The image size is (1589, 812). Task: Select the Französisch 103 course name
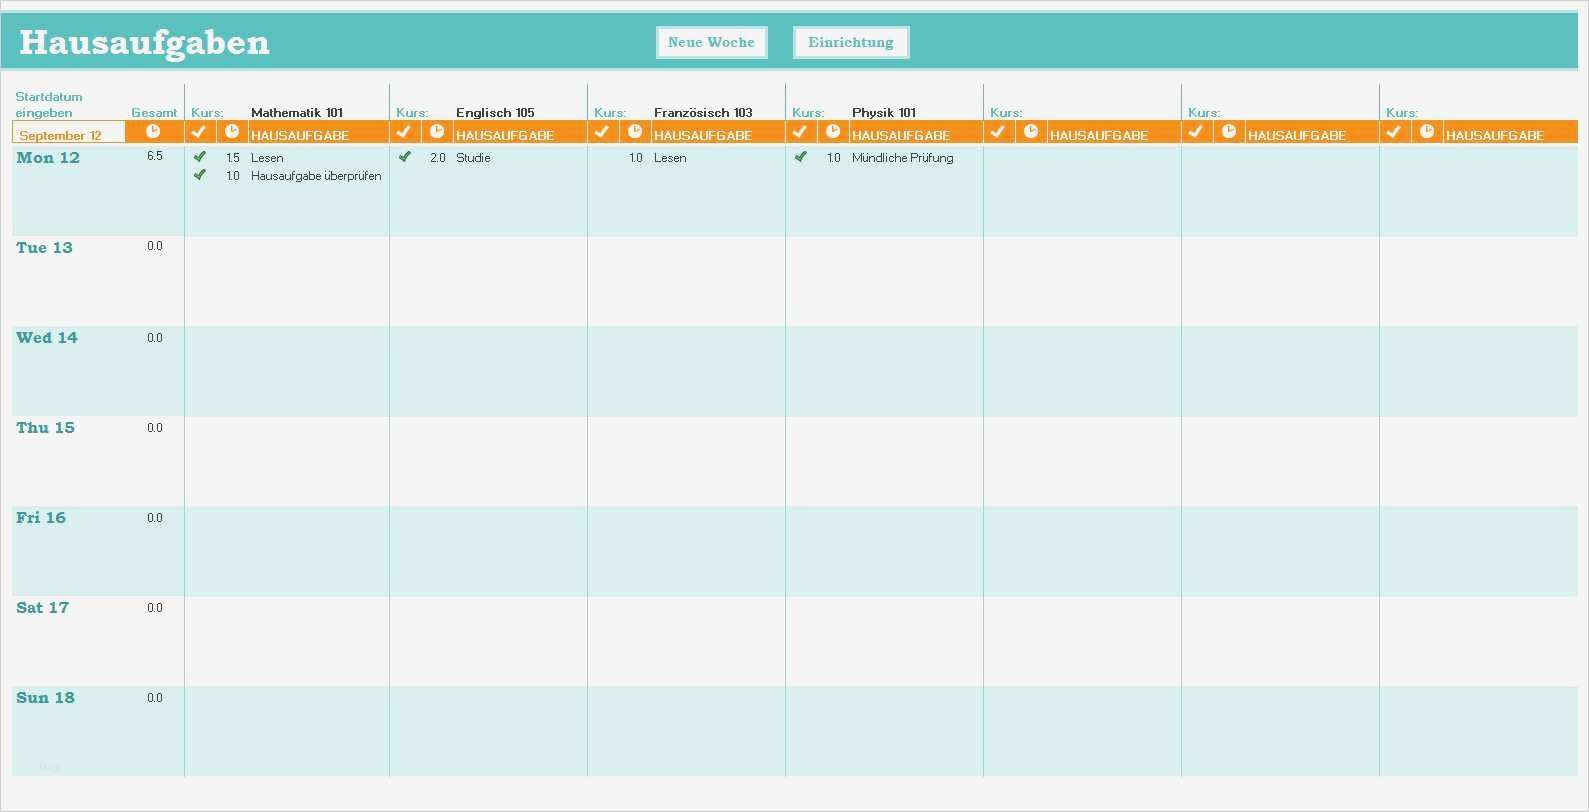tap(703, 113)
